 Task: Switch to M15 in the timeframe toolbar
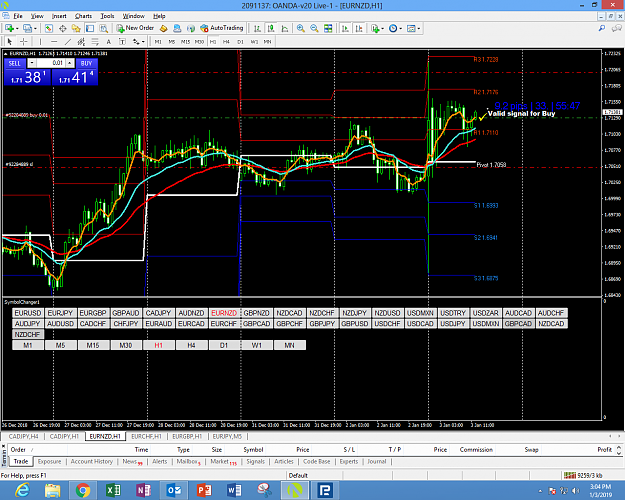click(x=185, y=41)
